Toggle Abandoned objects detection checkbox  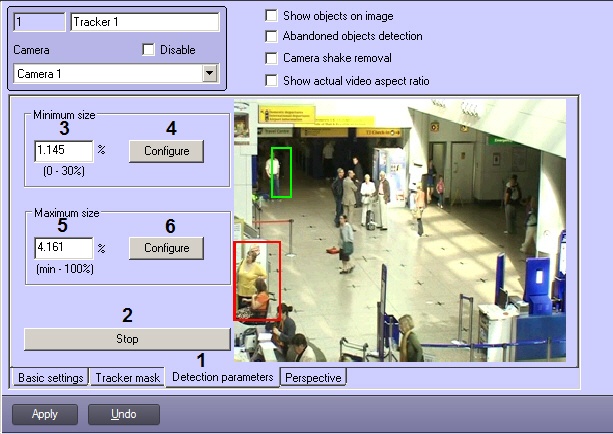tap(271, 37)
